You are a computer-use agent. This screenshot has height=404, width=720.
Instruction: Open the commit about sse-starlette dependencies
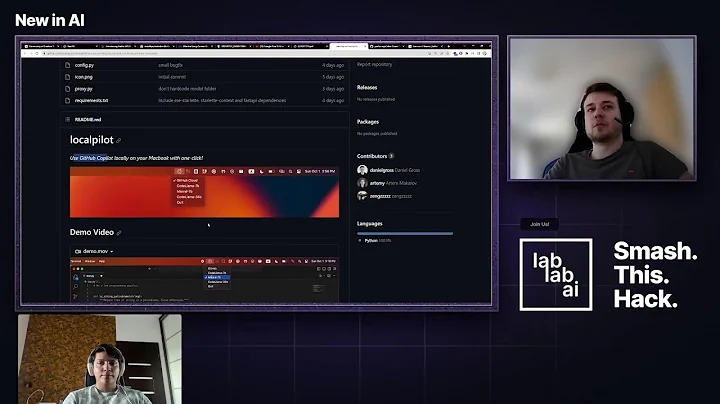222,100
